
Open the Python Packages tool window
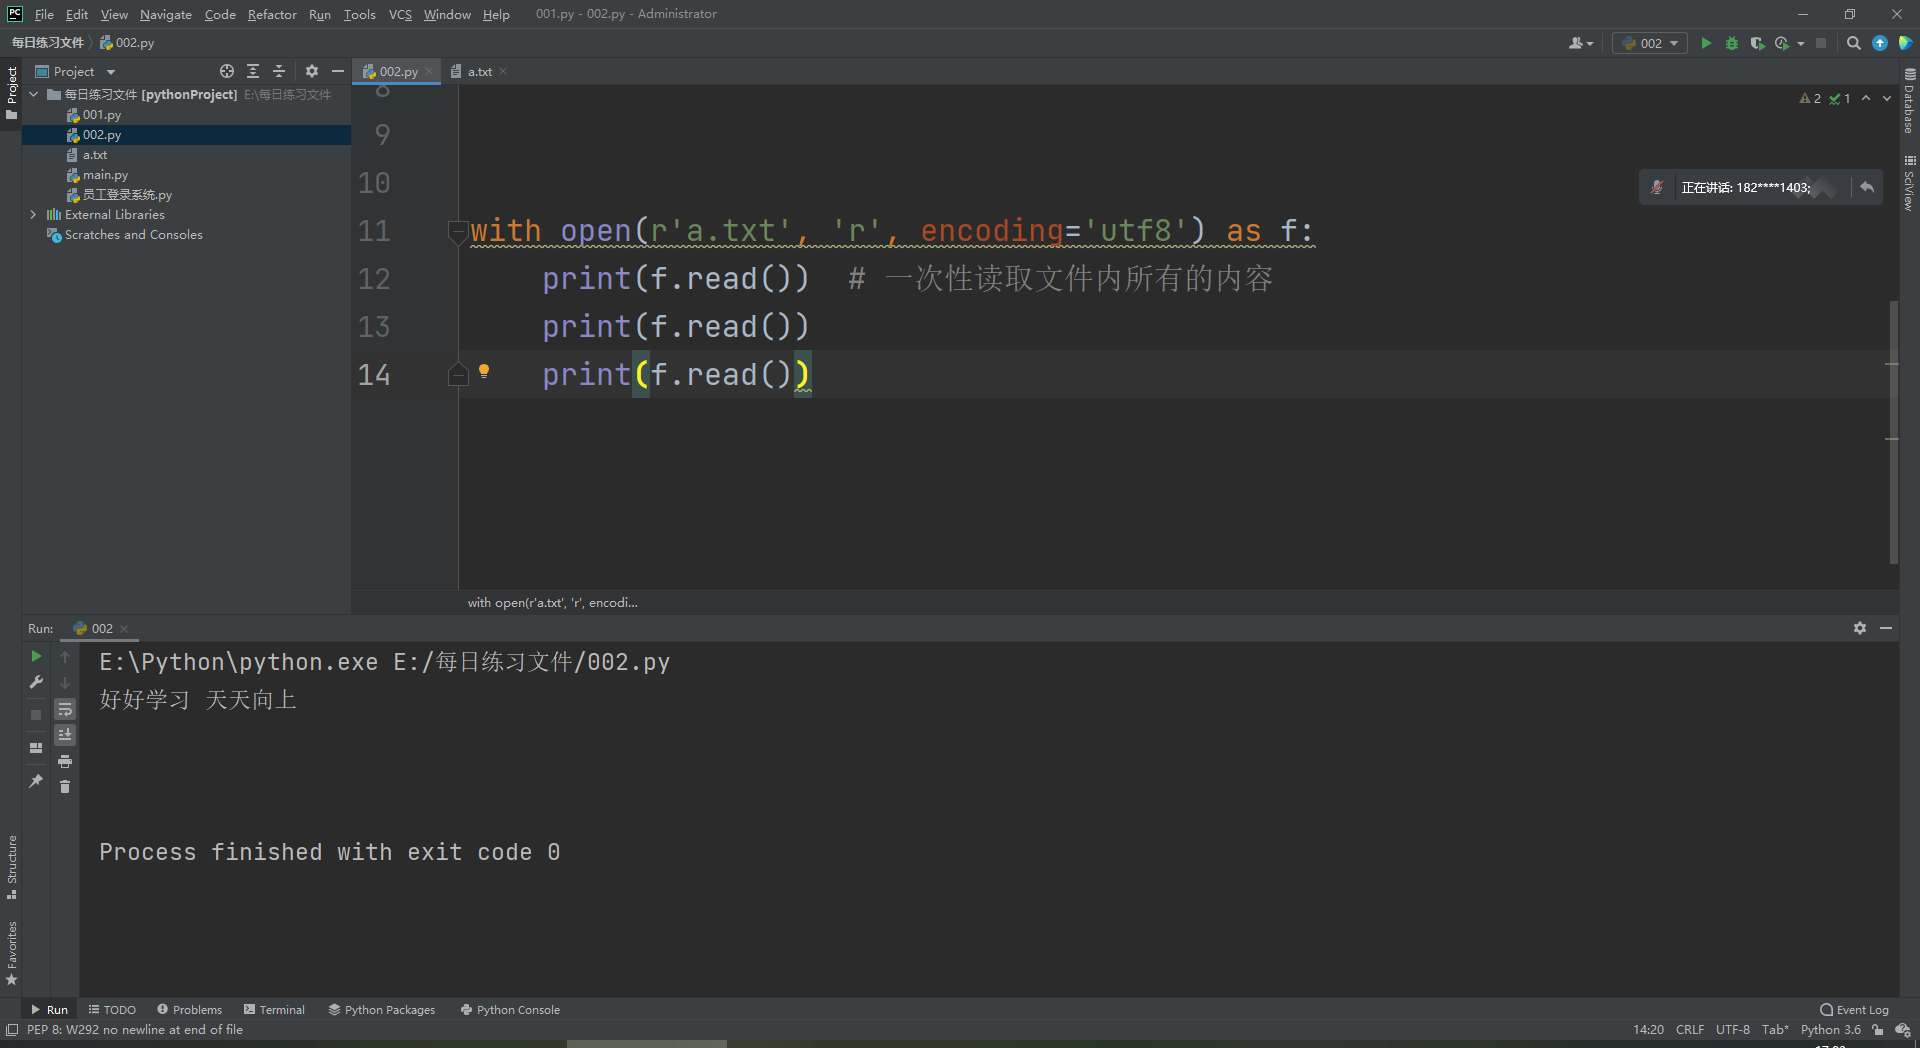382,1010
